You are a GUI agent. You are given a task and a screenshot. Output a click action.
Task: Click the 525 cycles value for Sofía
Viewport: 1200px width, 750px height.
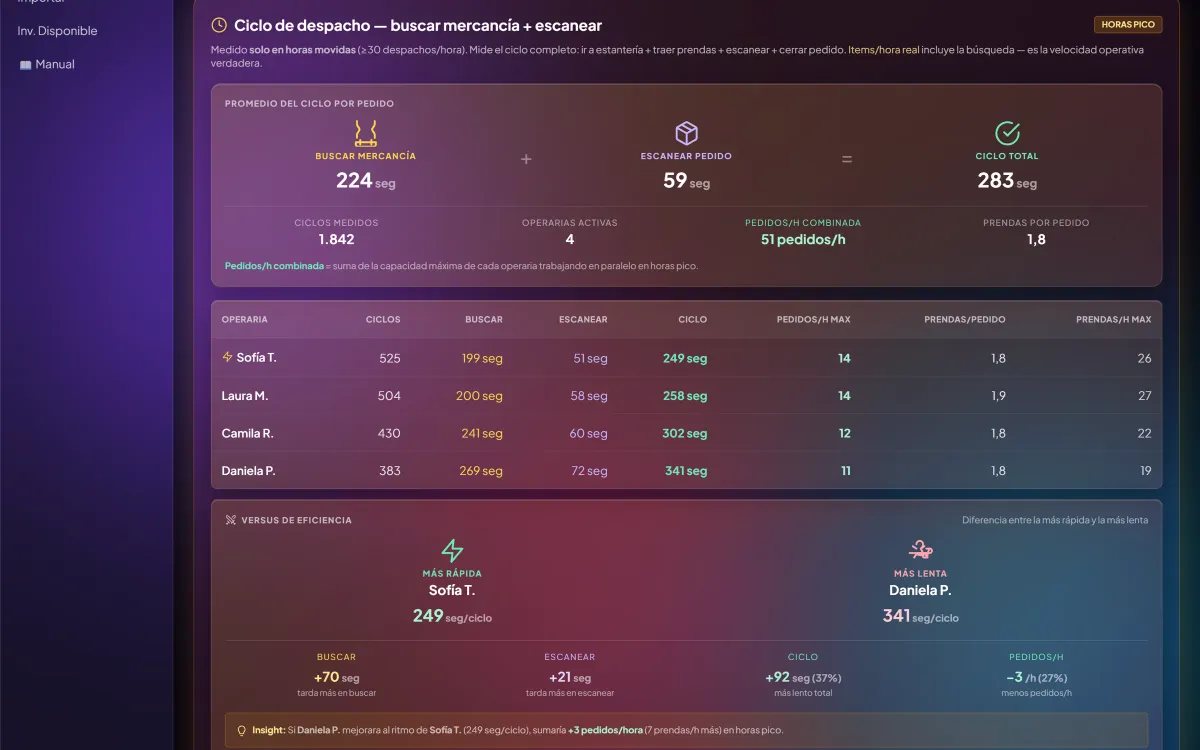point(390,358)
